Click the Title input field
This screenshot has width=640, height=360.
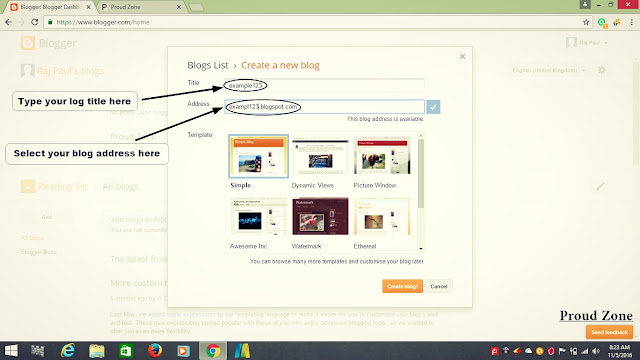(x=324, y=85)
